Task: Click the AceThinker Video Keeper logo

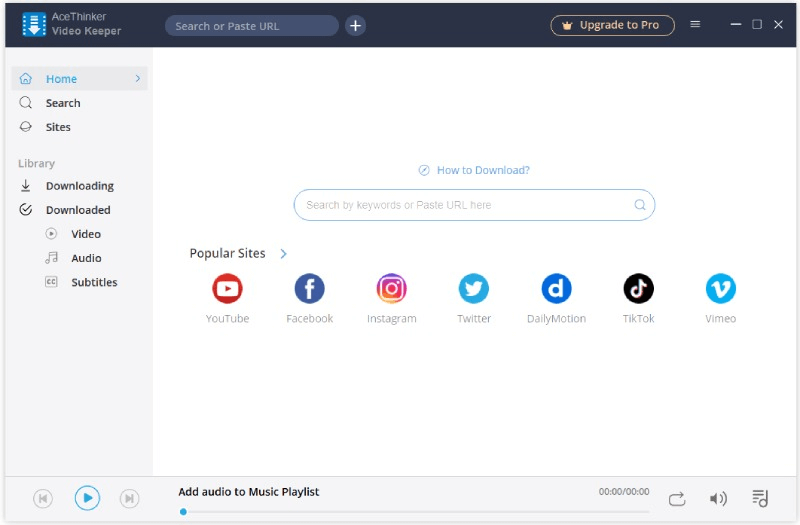Action: click(34, 24)
